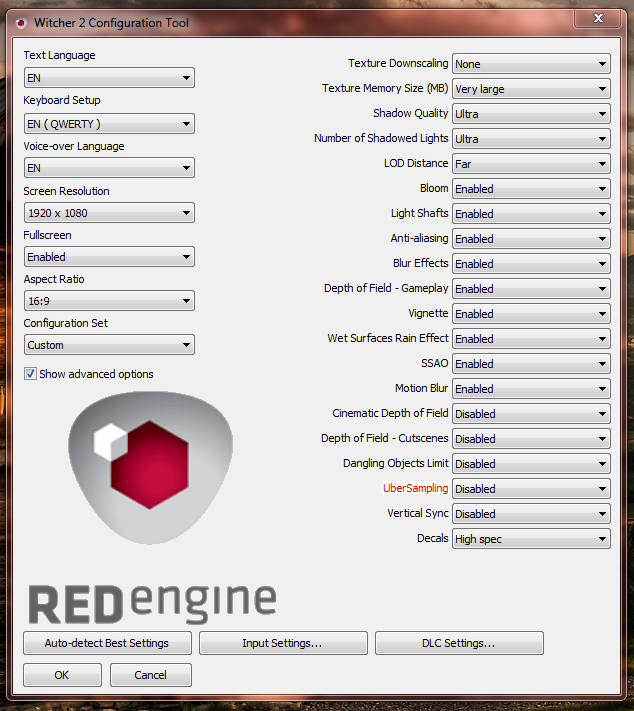Screen dimensions: 634x711
Task: Open Input Settings
Action: 283,643
